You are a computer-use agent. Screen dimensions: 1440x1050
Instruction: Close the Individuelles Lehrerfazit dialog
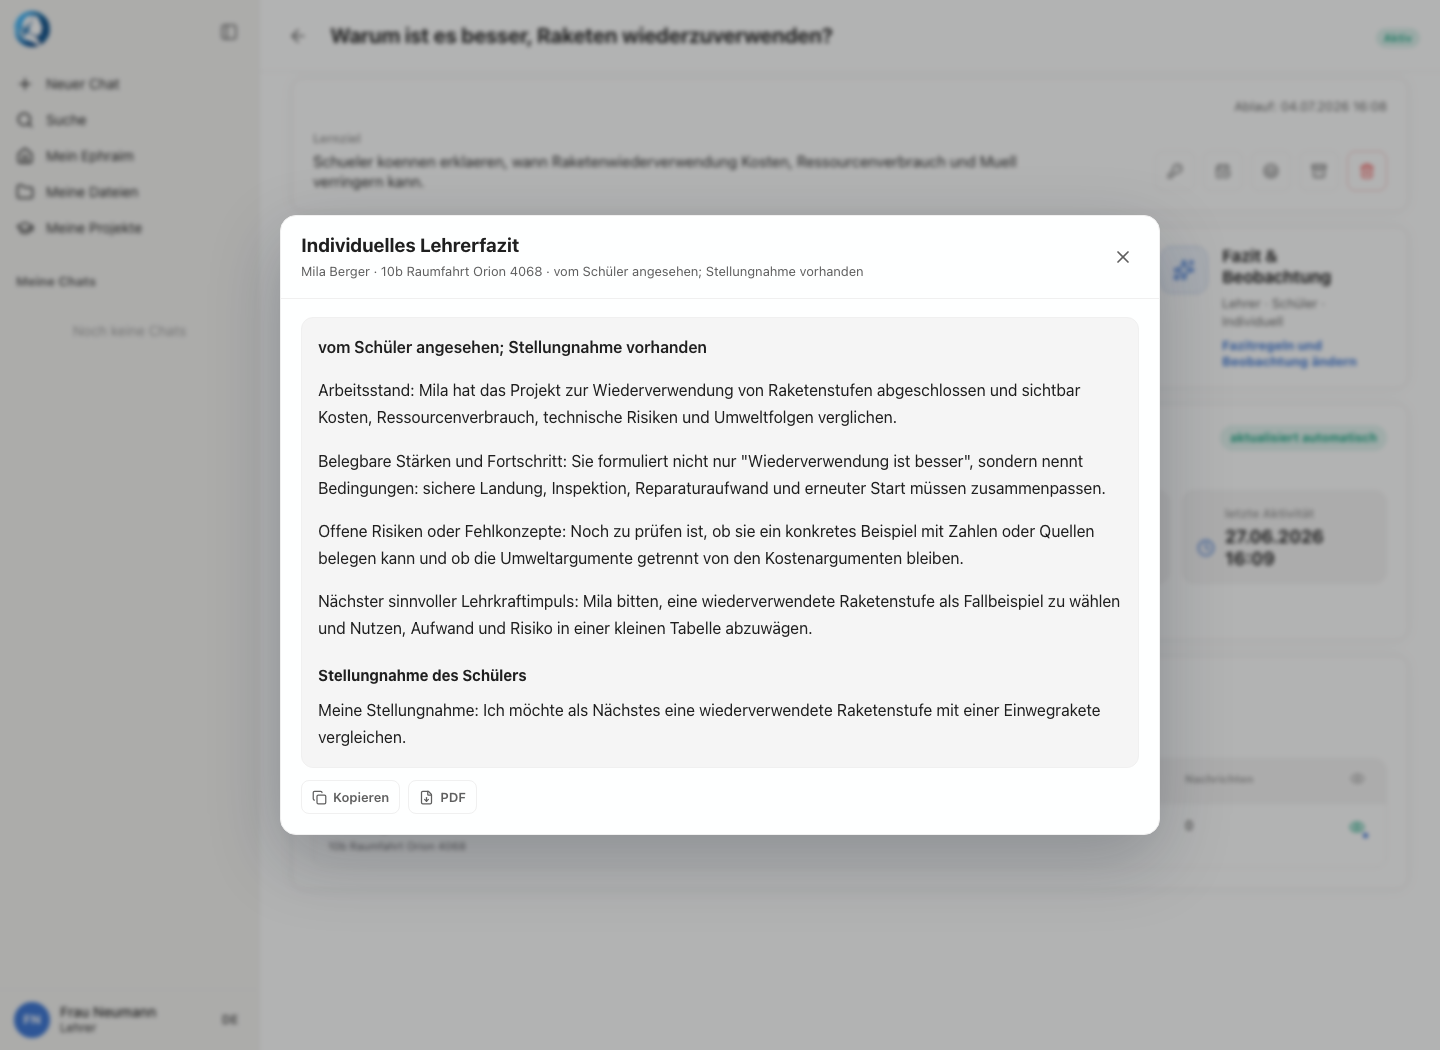click(x=1123, y=257)
